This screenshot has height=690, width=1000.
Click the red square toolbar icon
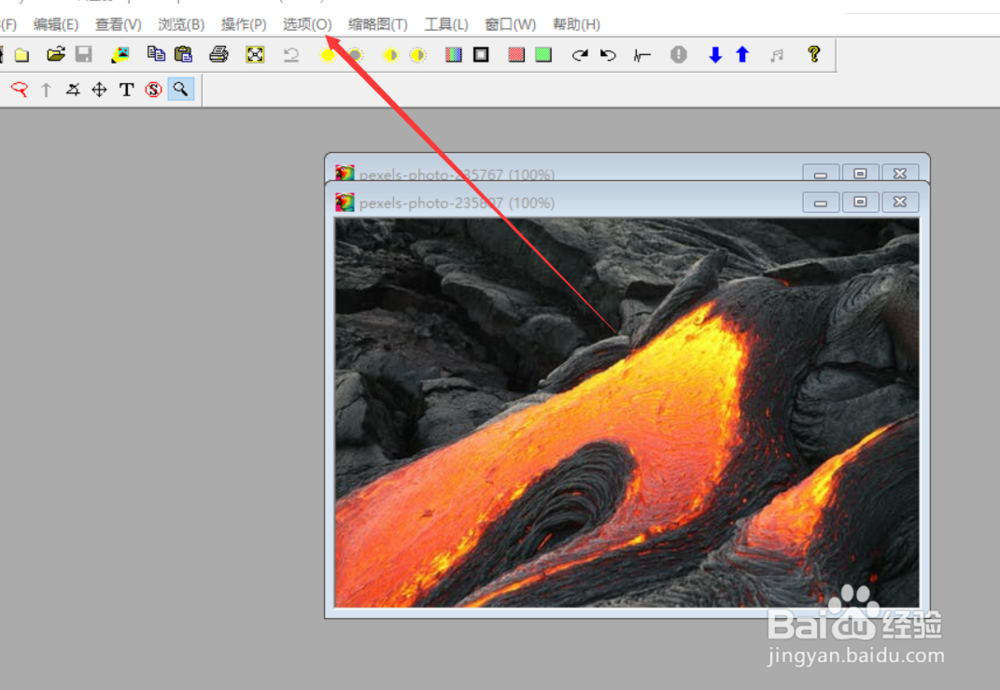coord(517,55)
